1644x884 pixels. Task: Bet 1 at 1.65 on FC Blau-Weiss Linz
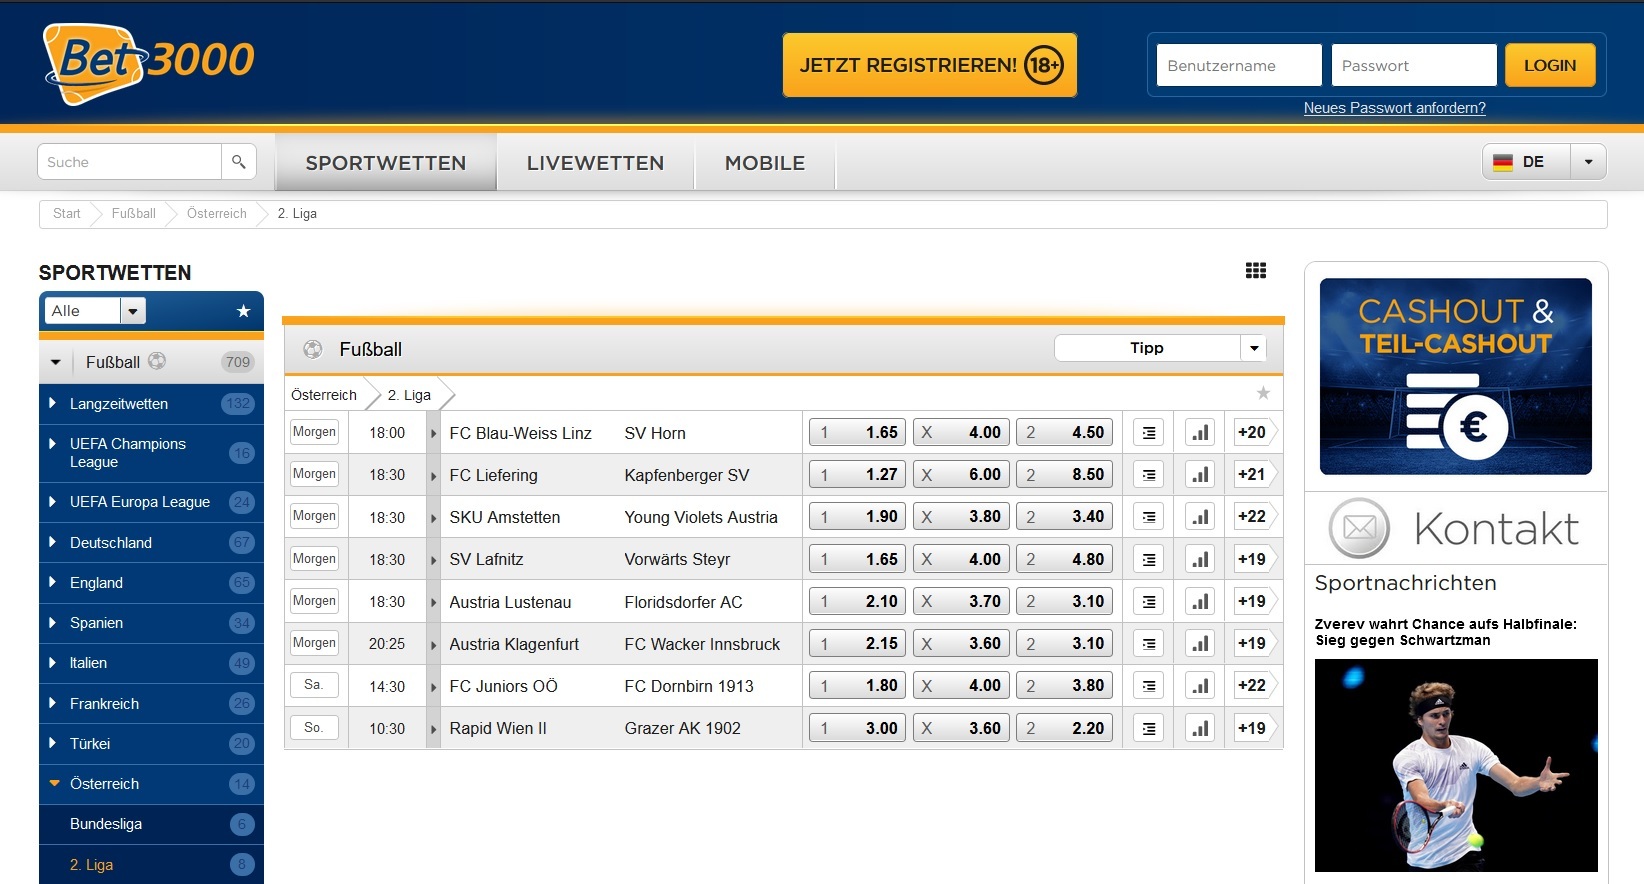pos(857,433)
